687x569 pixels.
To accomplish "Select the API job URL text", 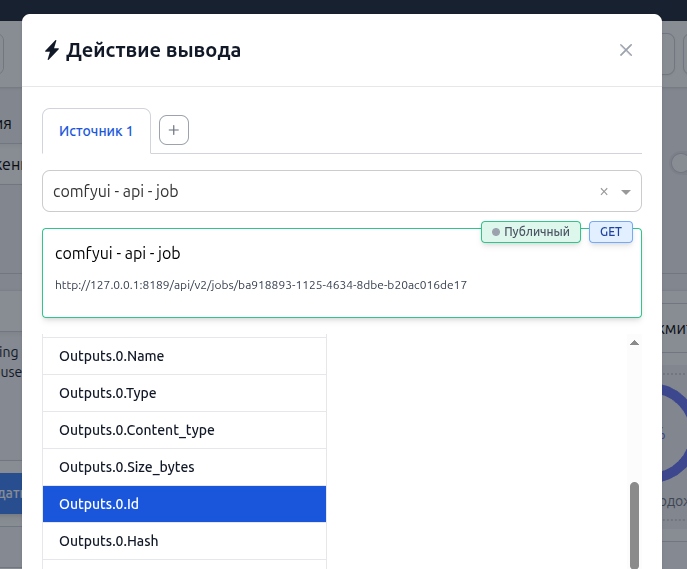I will click(261, 285).
